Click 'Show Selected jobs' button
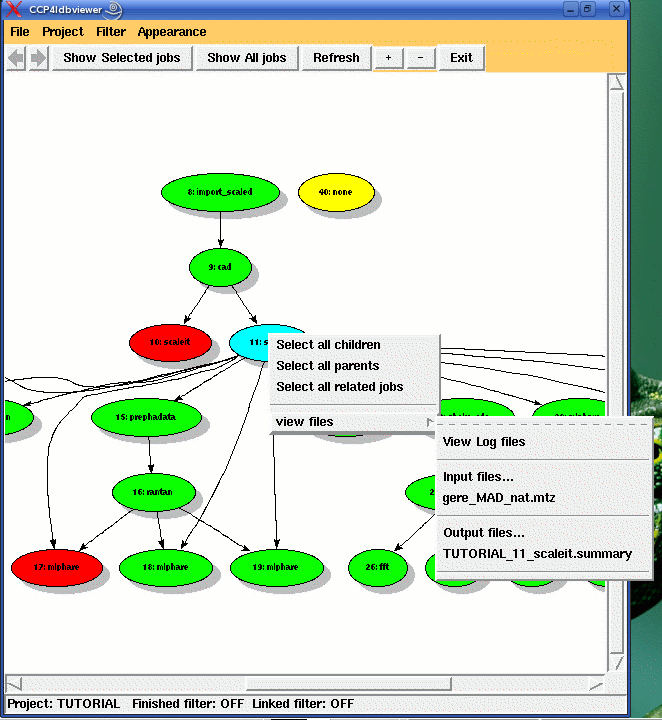Image resolution: width=662 pixels, height=720 pixels. 122,58
